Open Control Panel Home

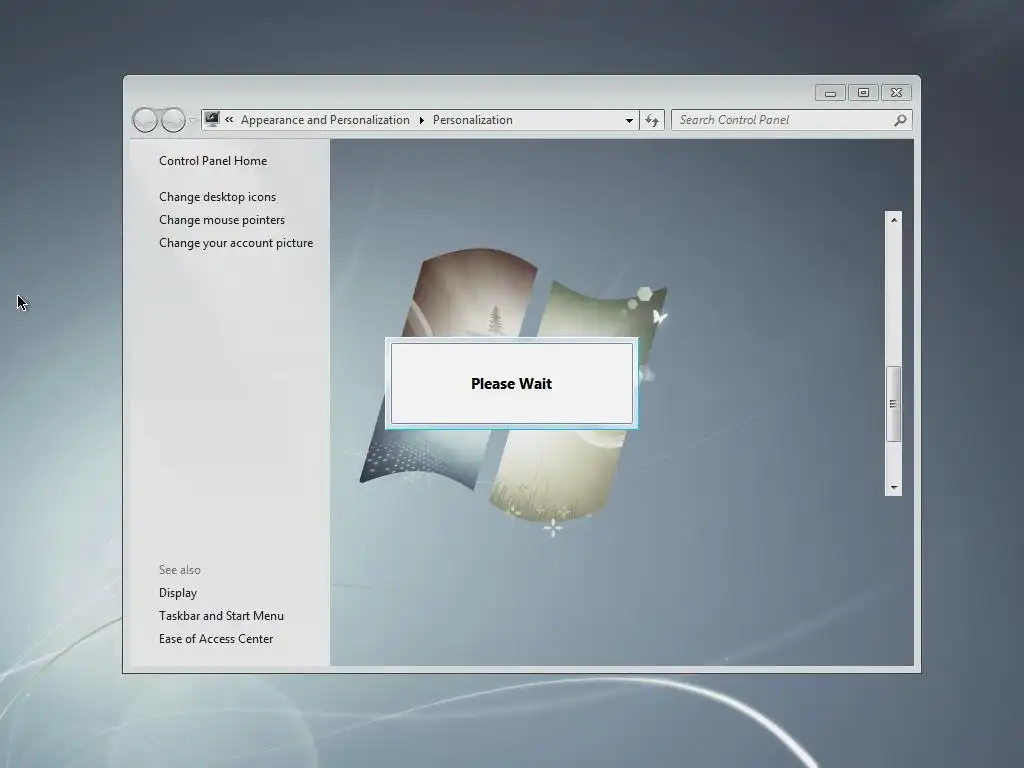click(x=213, y=161)
